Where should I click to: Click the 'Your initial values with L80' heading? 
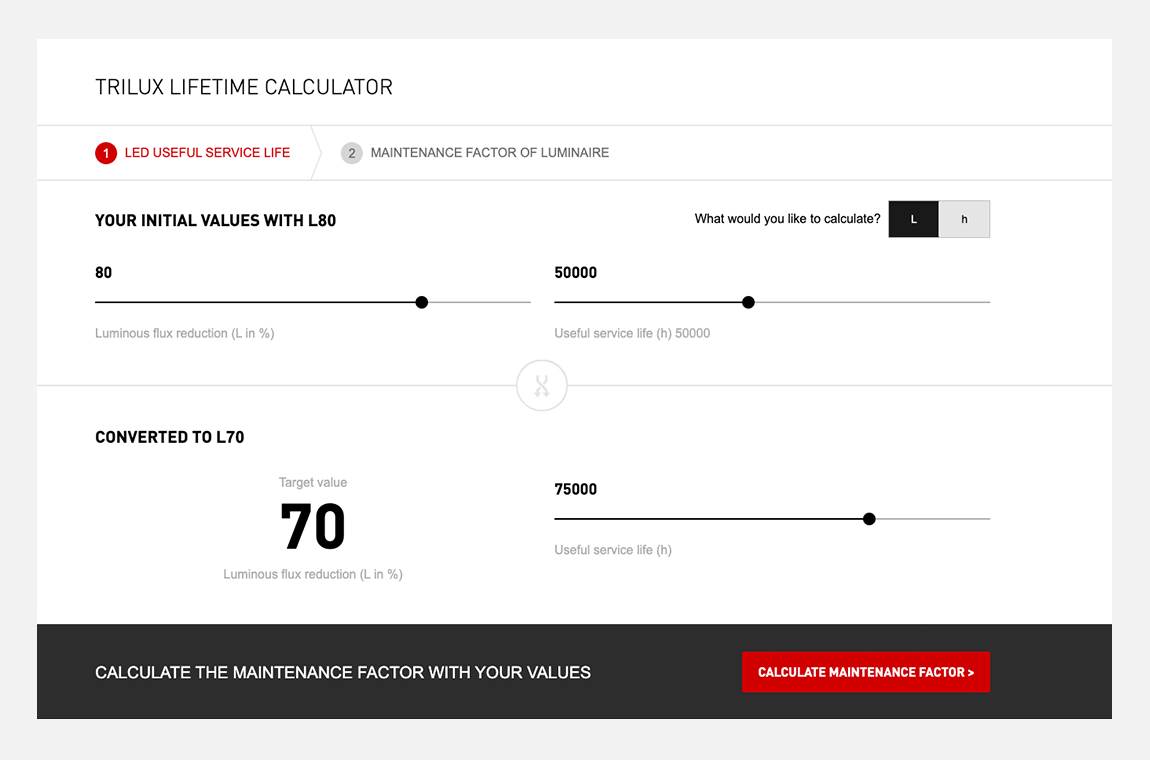pyautogui.click(x=216, y=221)
